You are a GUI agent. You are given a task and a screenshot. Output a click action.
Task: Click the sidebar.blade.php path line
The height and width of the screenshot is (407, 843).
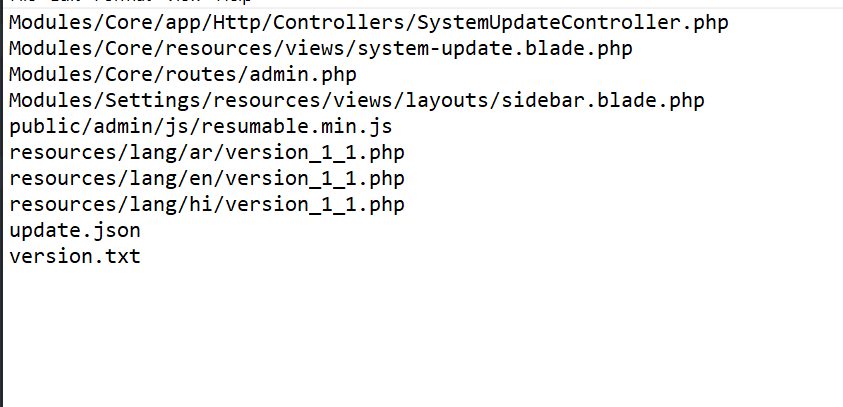tap(356, 99)
